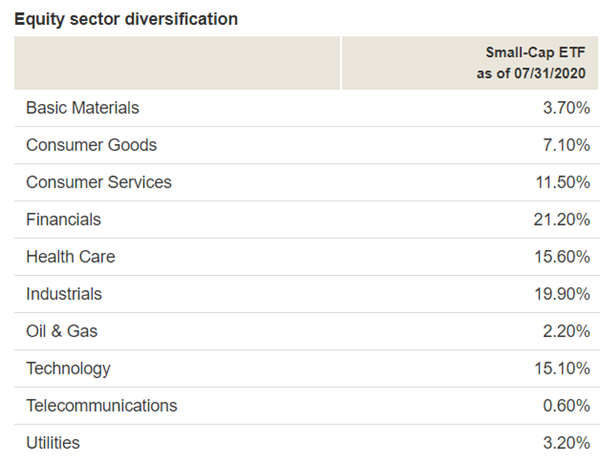The width and height of the screenshot is (600, 463).
Task: Select the Financials sector label
Action: coord(64,219)
